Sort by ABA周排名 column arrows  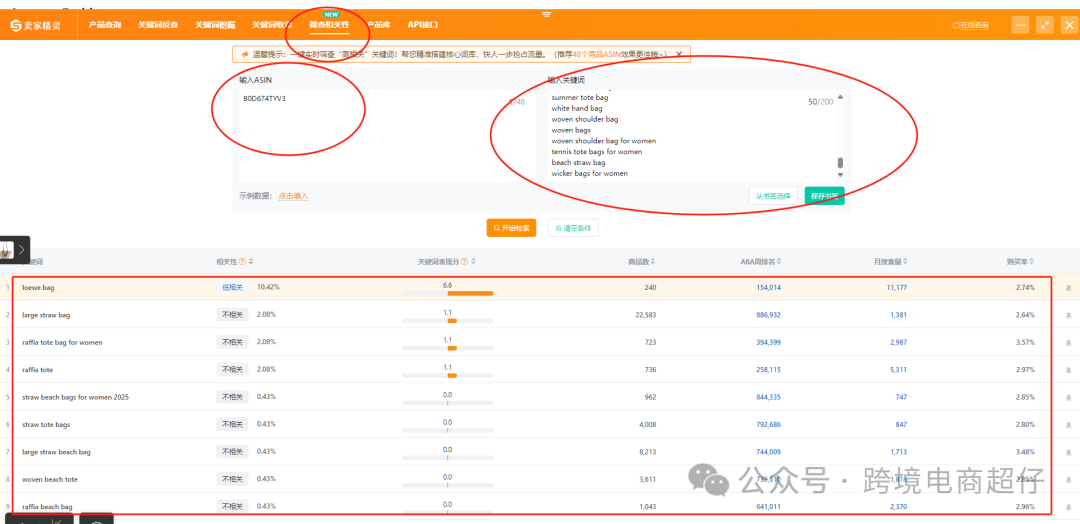pos(781,262)
